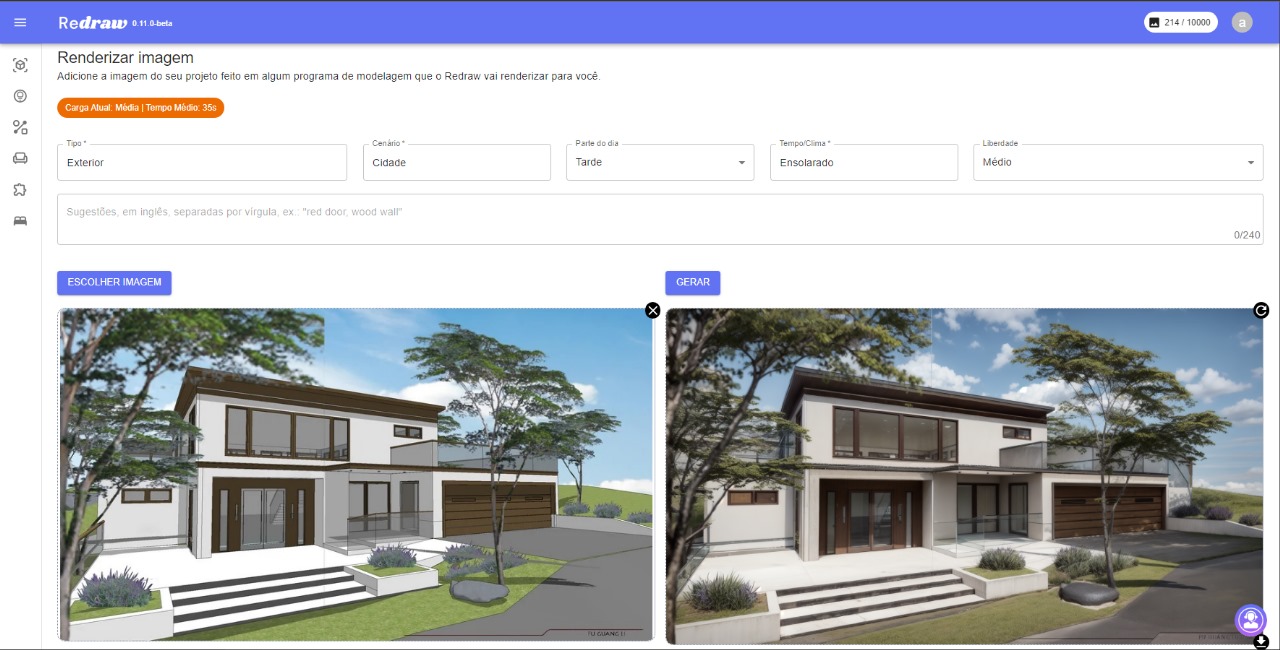The height and width of the screenshot is (650, 1280).
Task: Open the purple support chat bubble
Action: [1250, 620]
